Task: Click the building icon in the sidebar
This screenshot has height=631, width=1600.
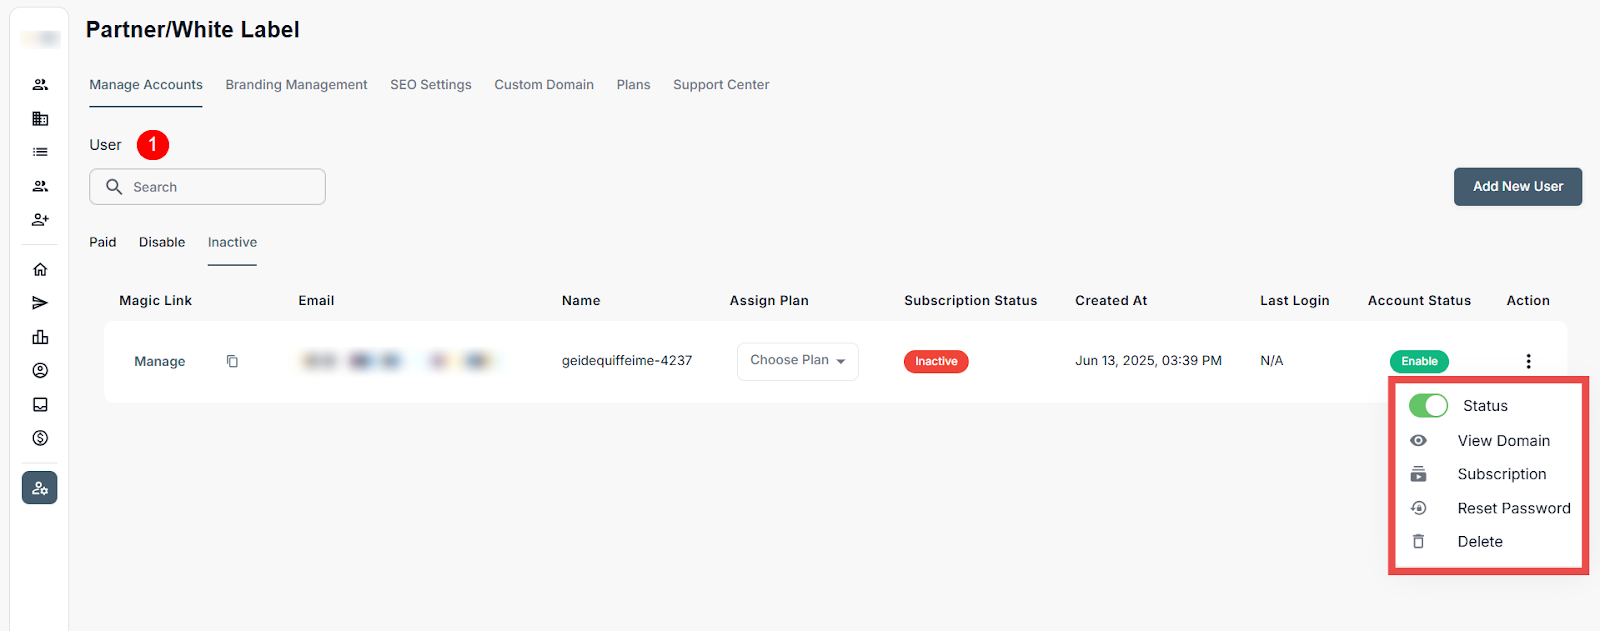Action: pos(40,119)
